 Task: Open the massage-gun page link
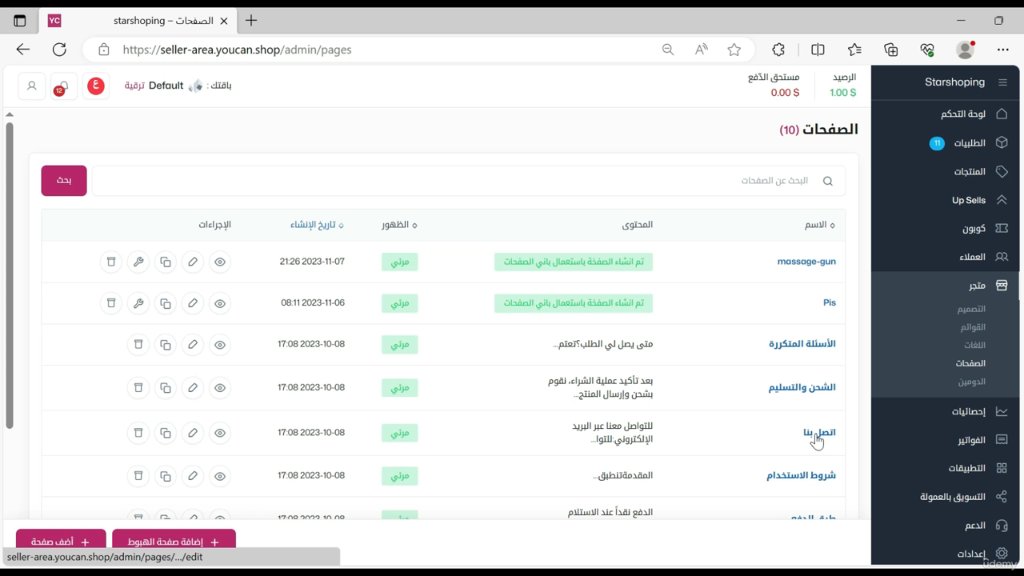pos(807,261)
